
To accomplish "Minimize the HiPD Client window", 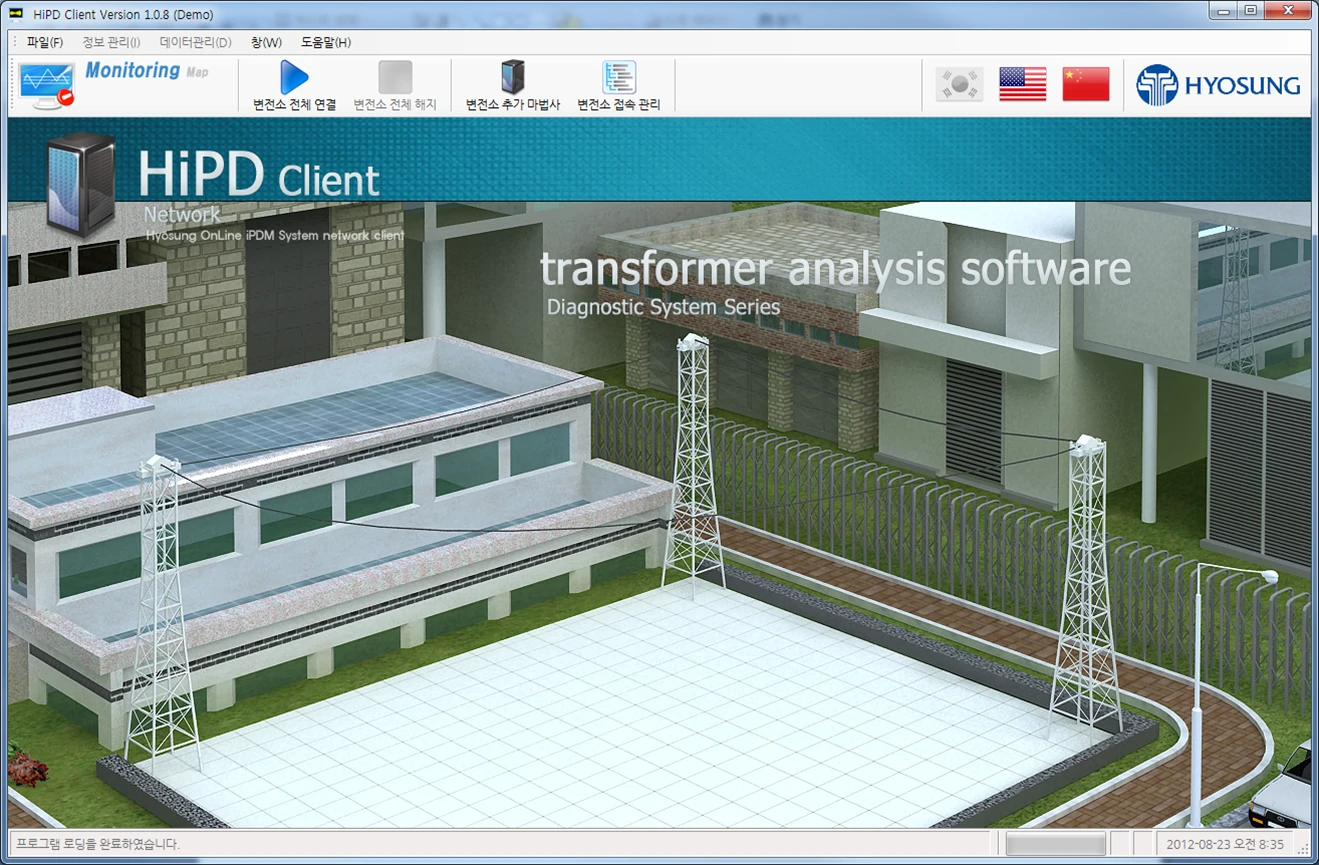I will [1223, 10].
